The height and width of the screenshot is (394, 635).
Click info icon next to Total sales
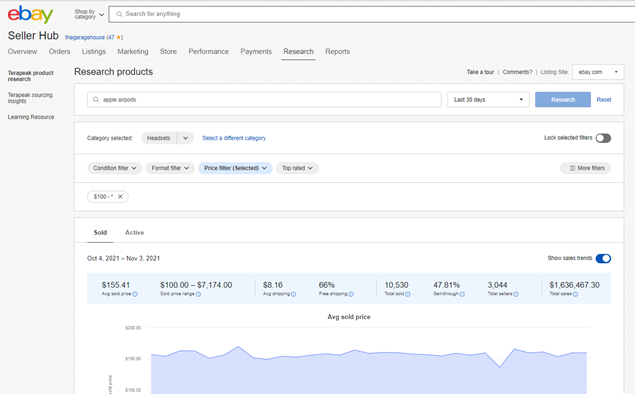(575, 294)
